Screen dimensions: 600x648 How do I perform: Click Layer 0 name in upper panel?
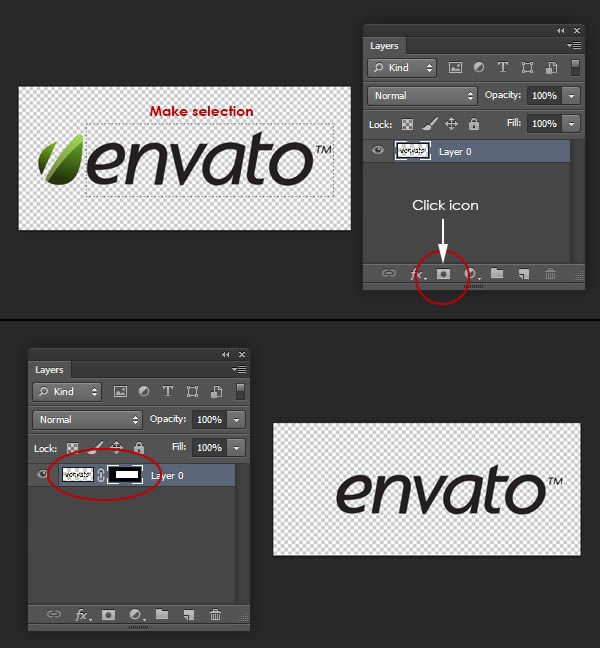pyautogui.click(x=455, y=152)
